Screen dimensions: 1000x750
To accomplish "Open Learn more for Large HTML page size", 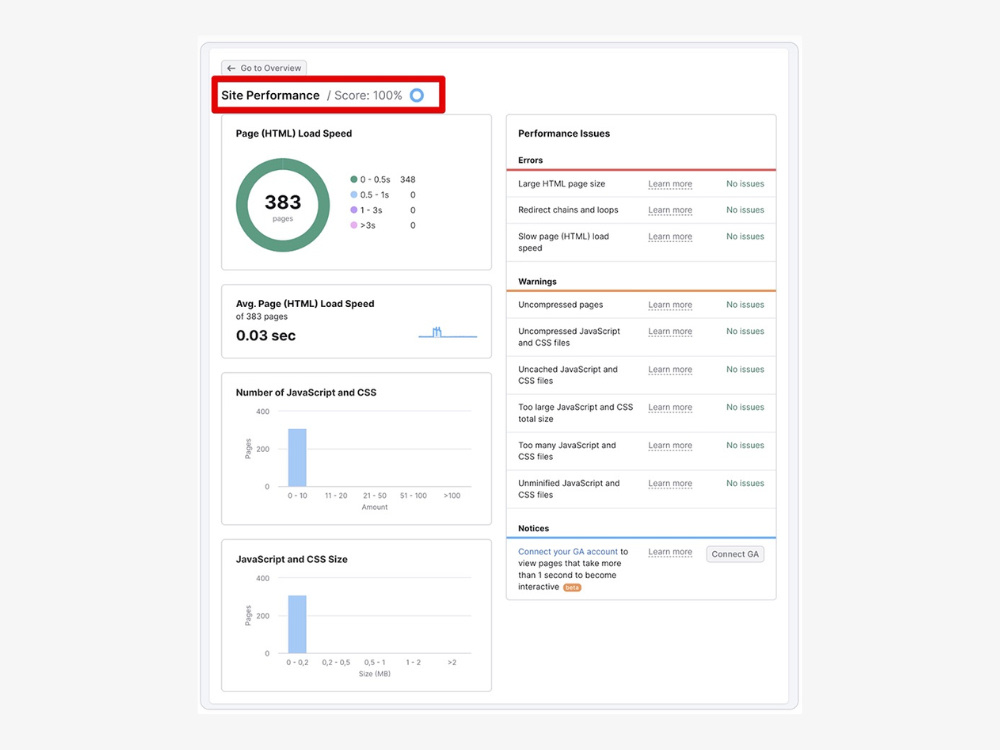I will 670,184.
